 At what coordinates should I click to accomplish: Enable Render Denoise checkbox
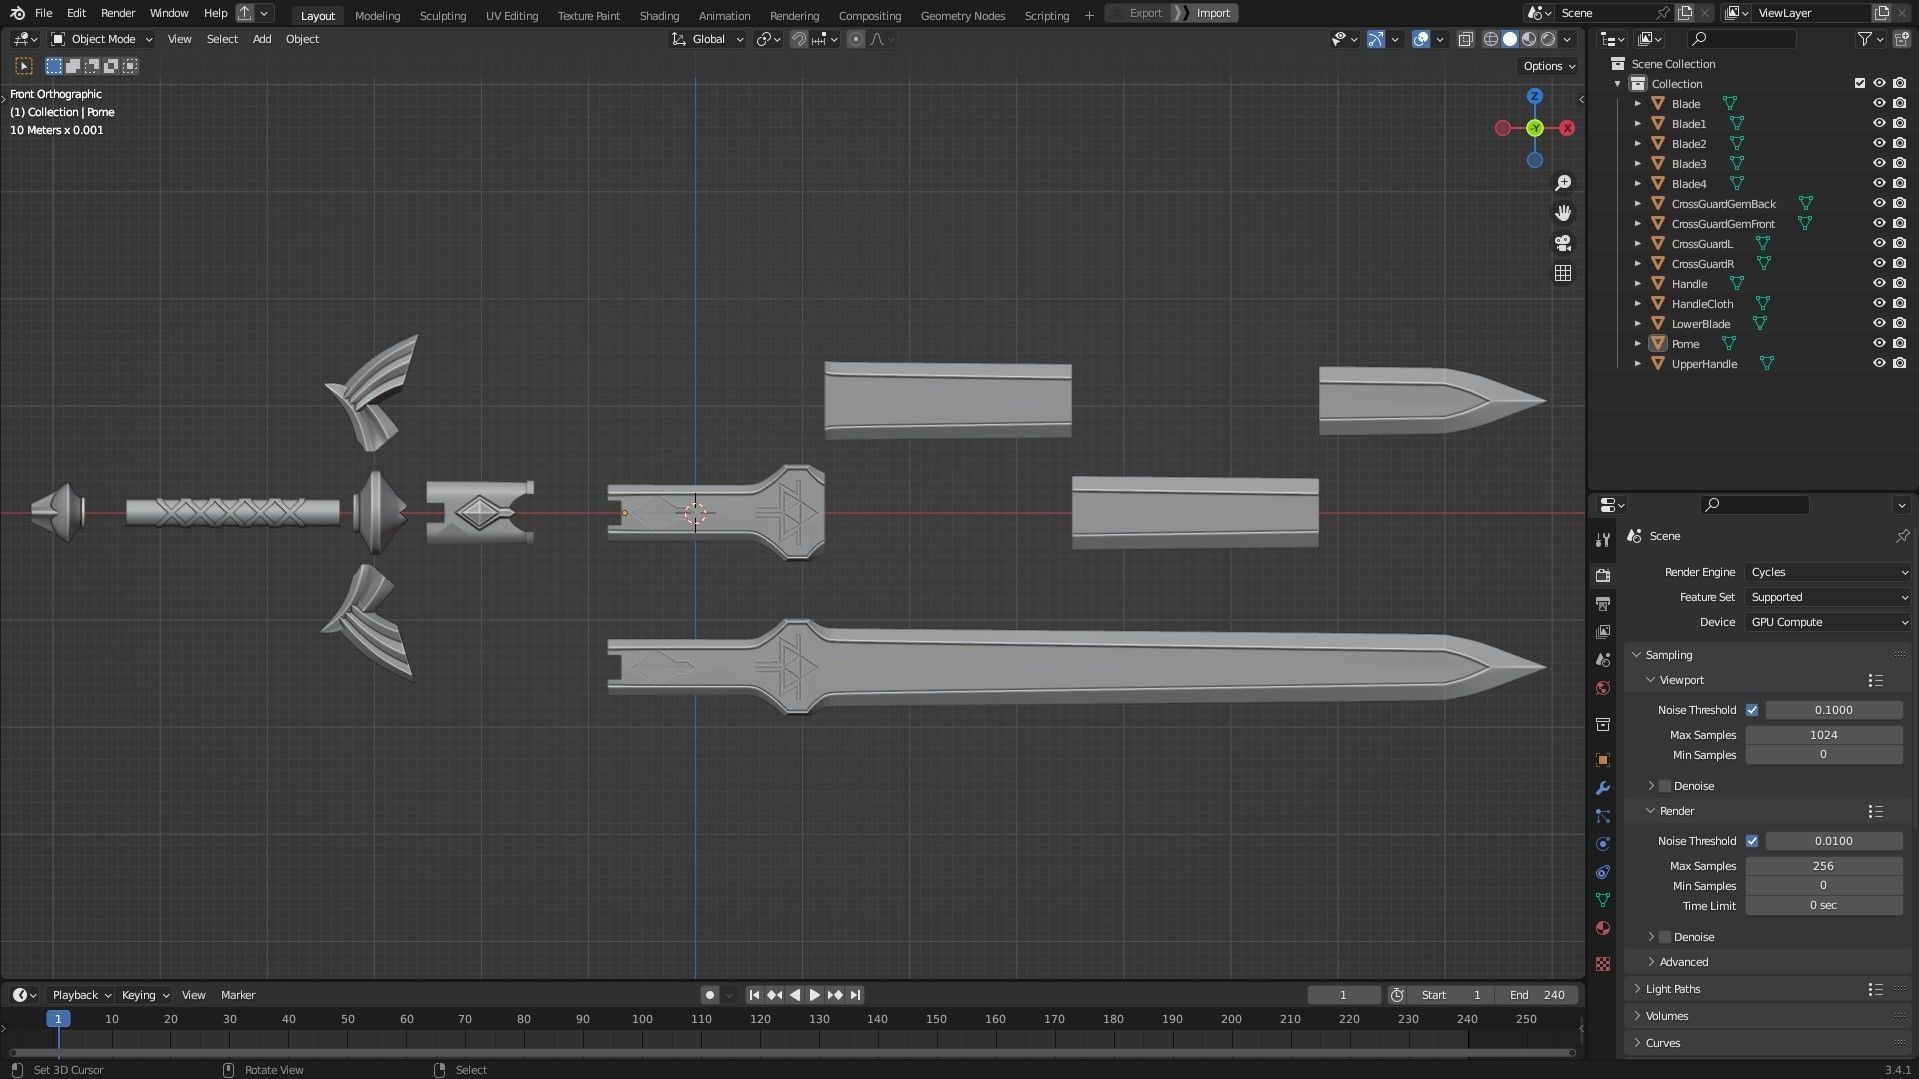[x=1665, y=937]
